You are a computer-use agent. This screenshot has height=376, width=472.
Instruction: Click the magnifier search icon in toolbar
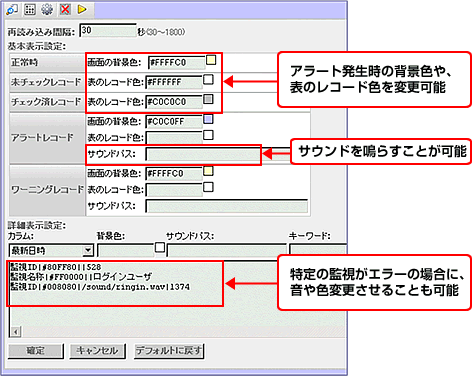point(12,9)
